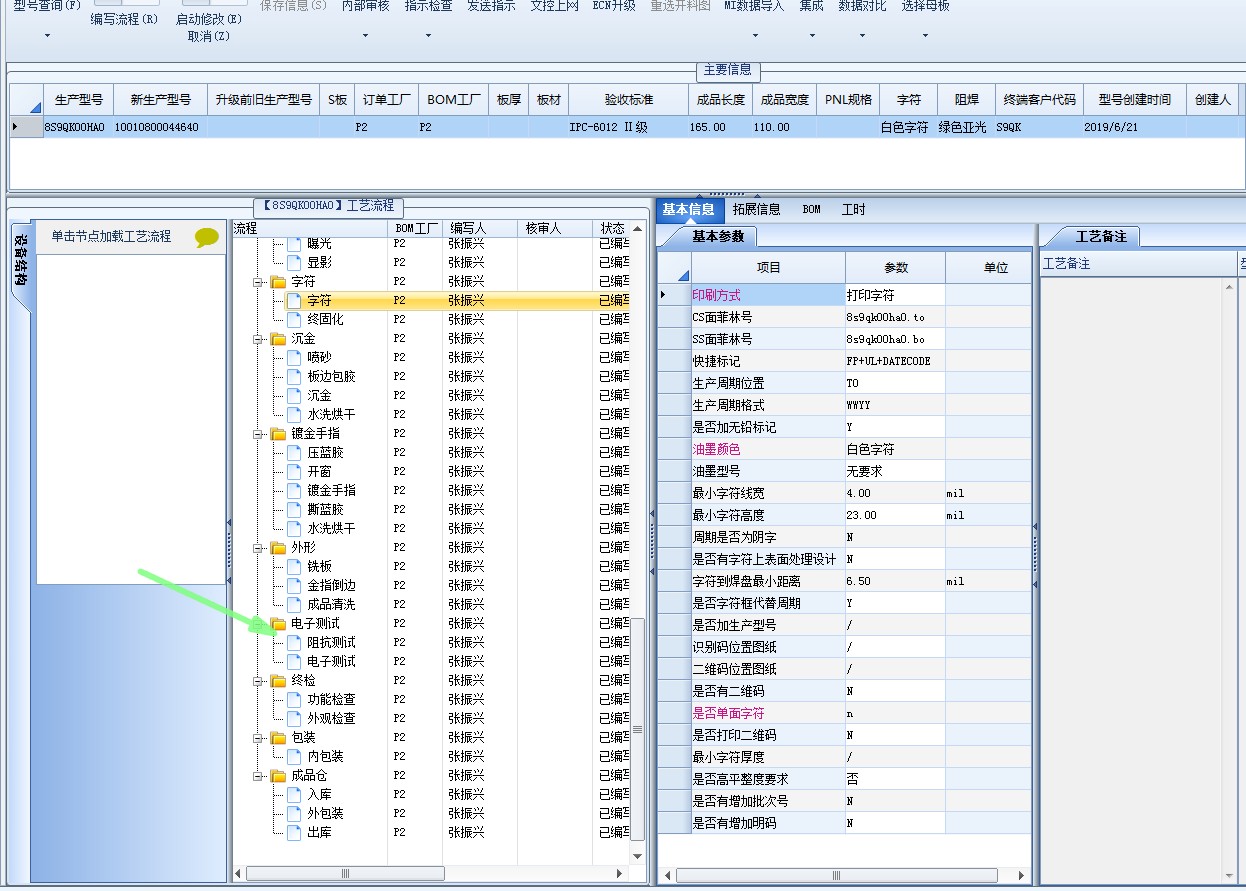Select the 工艺备注 tab
Viewport: 1246px width, 891px height.
click(1101, 237)
